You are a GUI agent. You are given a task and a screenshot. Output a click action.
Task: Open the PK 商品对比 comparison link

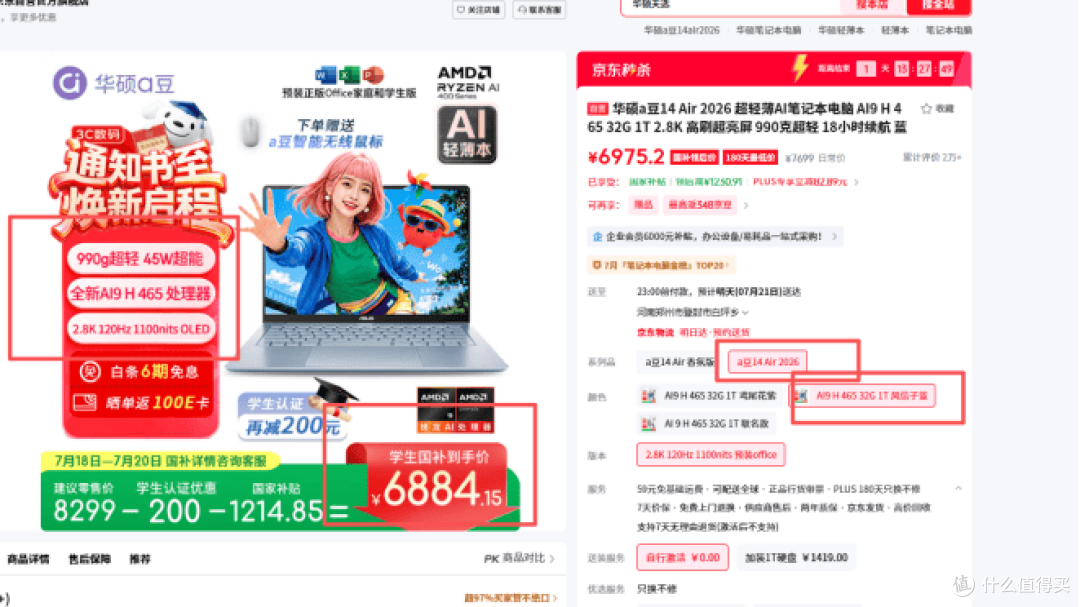(519, 558)
